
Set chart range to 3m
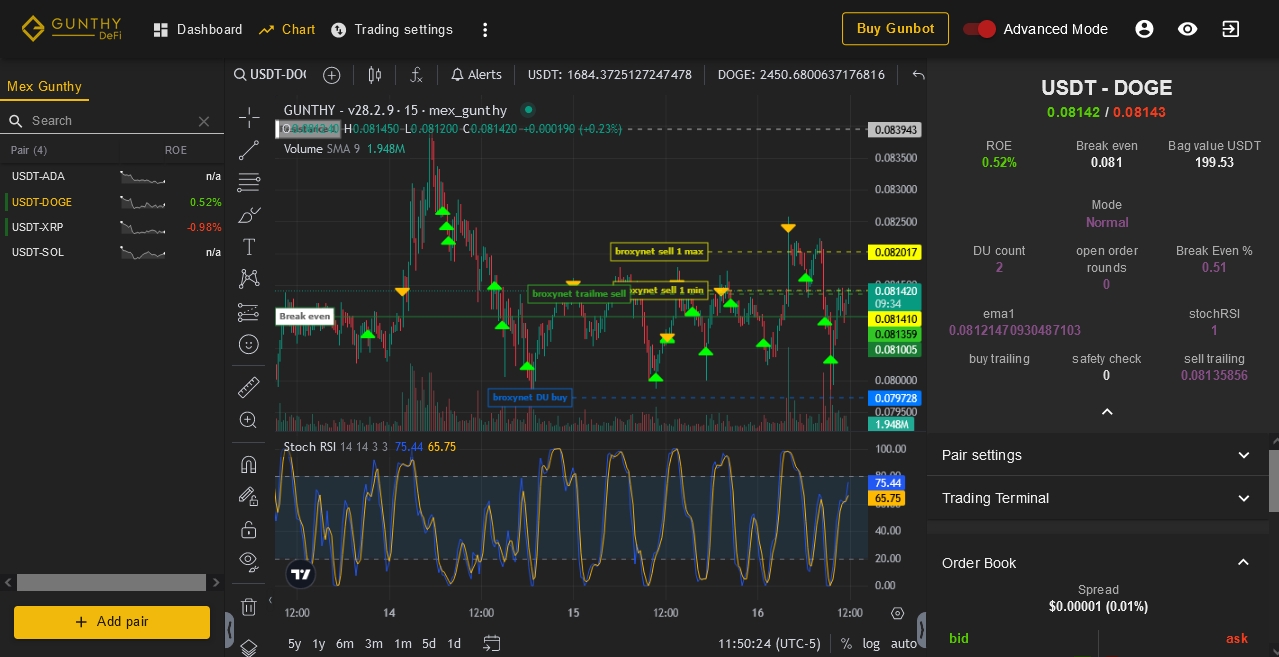tap(374, 644)
